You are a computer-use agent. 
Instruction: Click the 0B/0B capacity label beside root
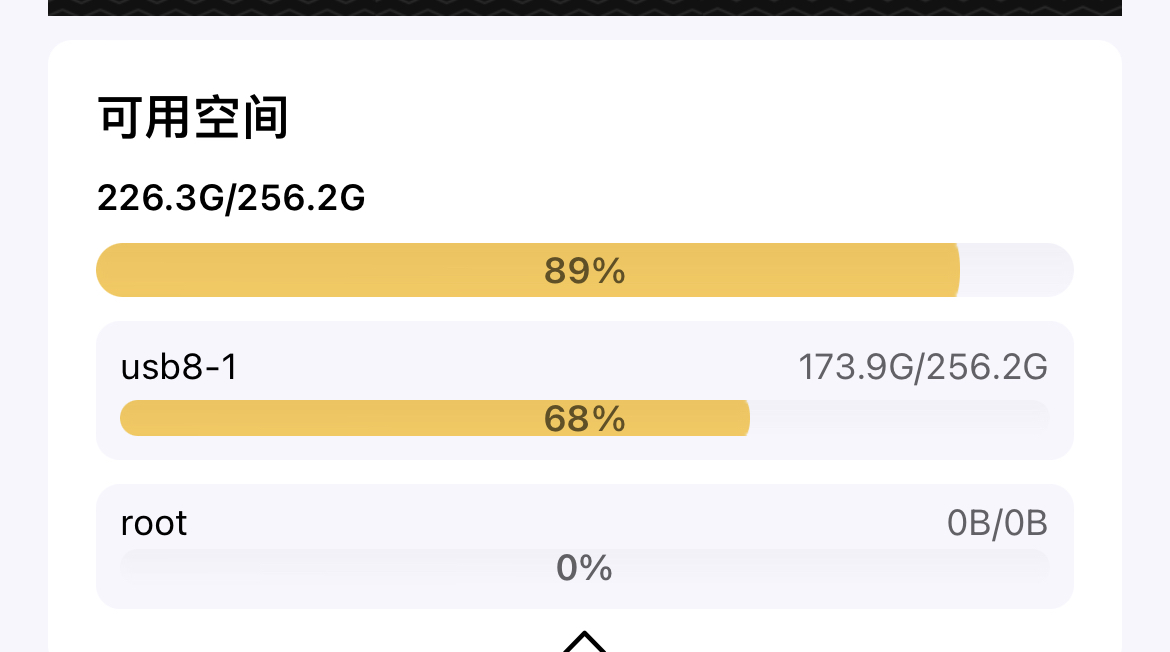click(x=997, y=522)
